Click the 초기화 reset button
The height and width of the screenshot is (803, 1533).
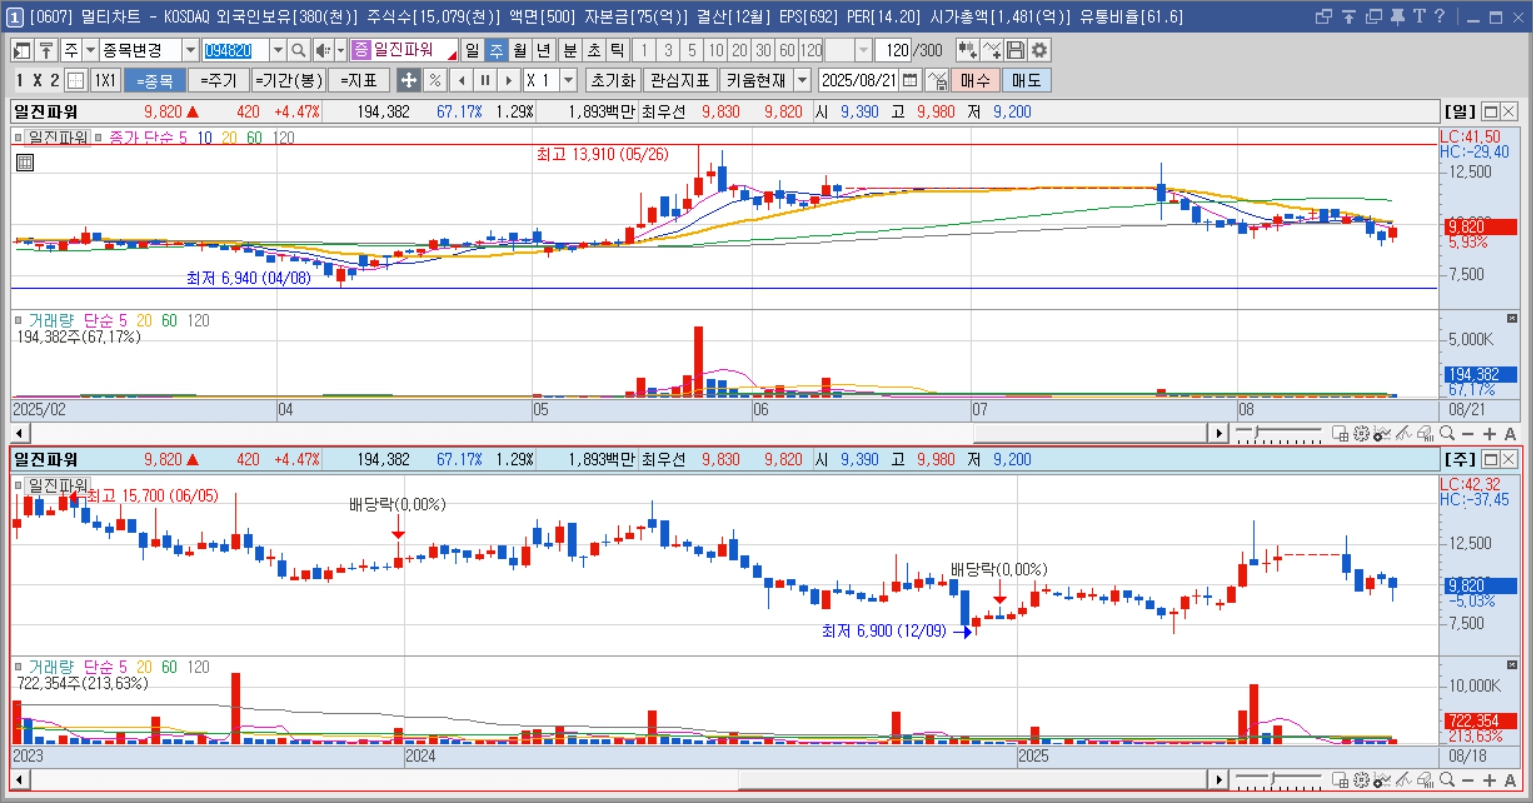pos(612,80)
